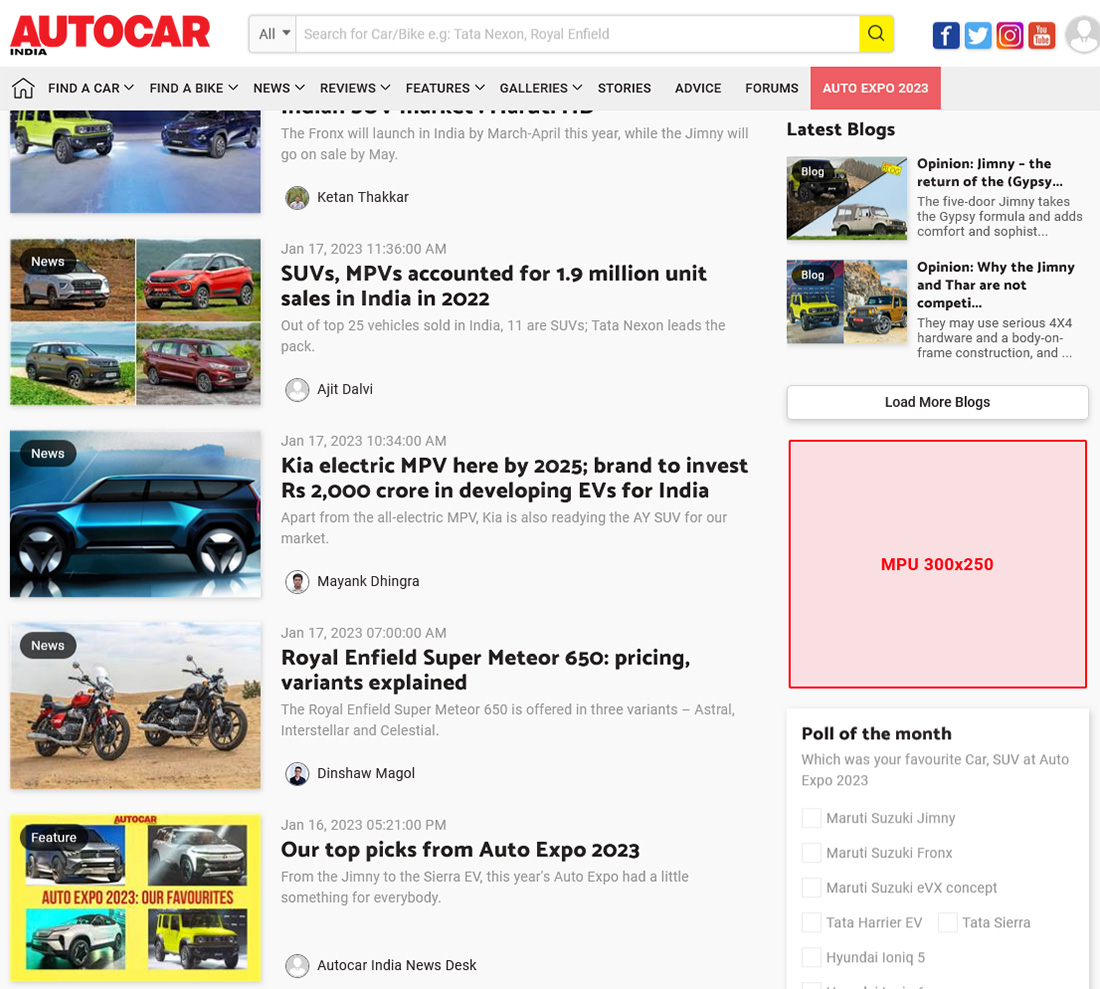Check the Hyundai Ioniq 5 poll option

pos(812,957)
